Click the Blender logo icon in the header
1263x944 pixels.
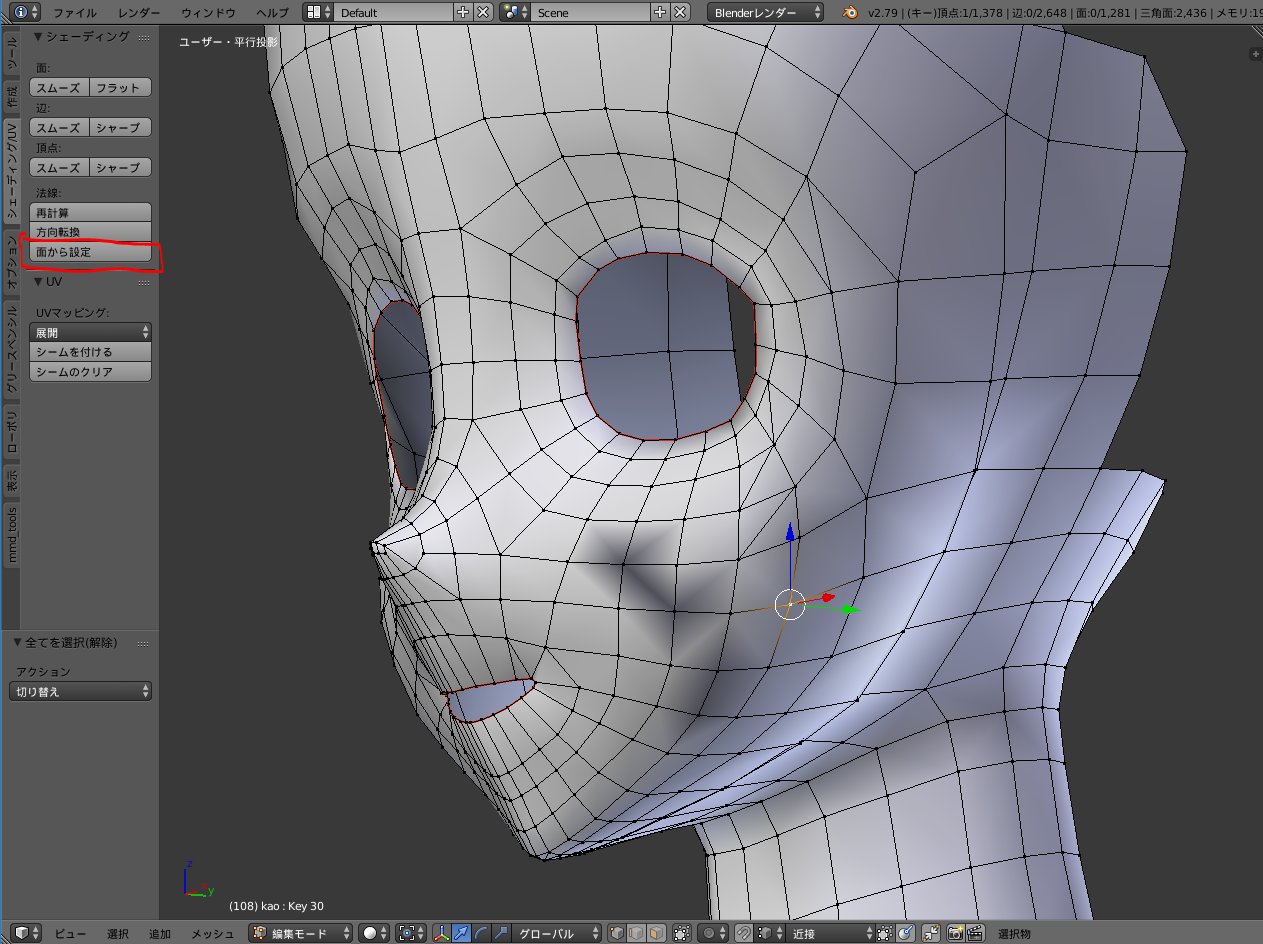pyautogui.click(x=850, y=12)
